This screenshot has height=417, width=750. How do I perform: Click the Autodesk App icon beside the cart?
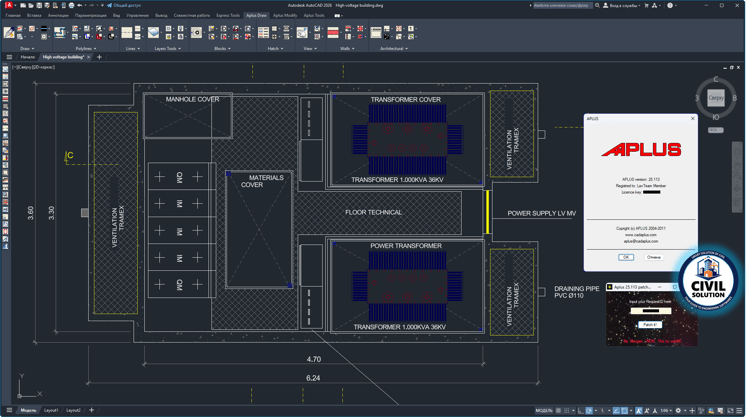tap(655, 5)
